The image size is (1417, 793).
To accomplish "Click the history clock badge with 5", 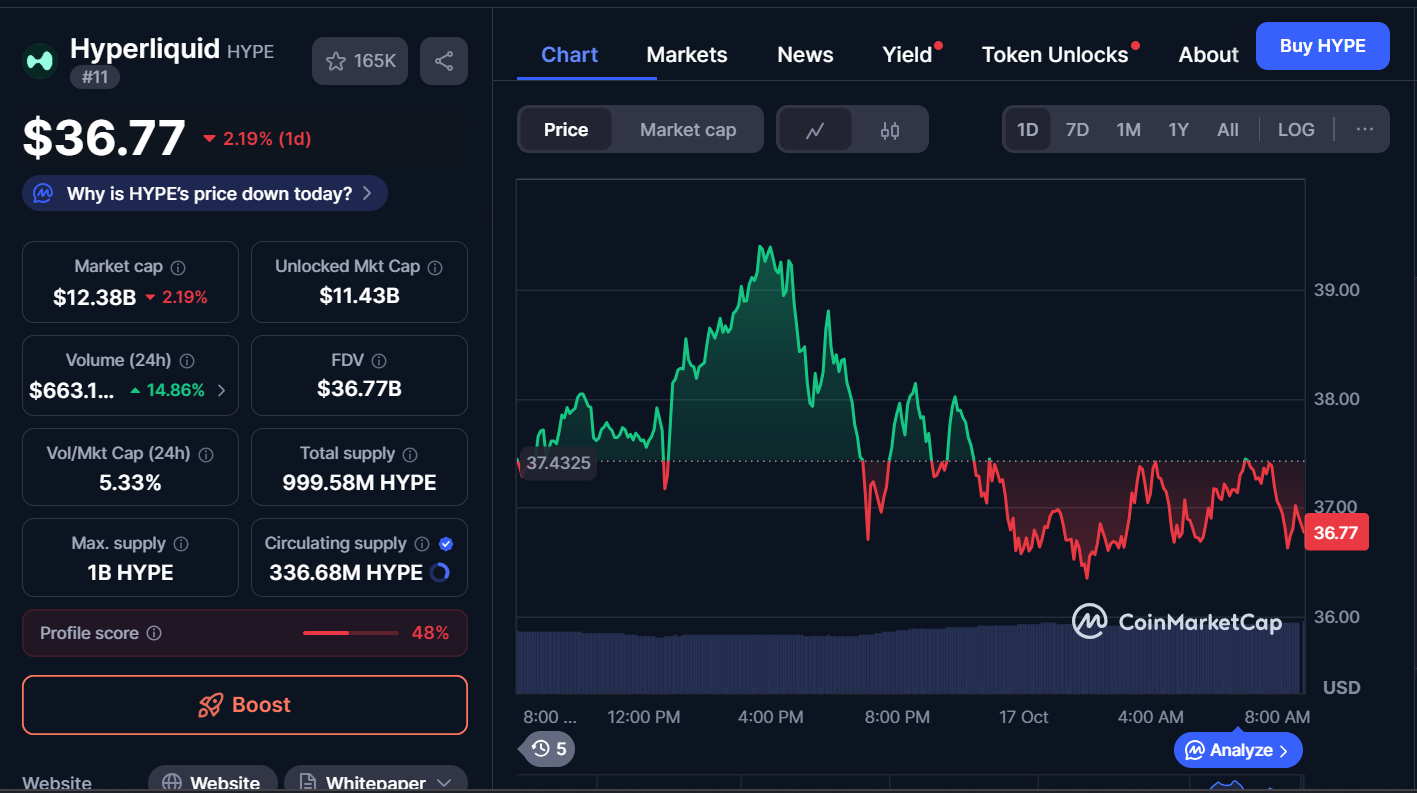I will 548,748.
